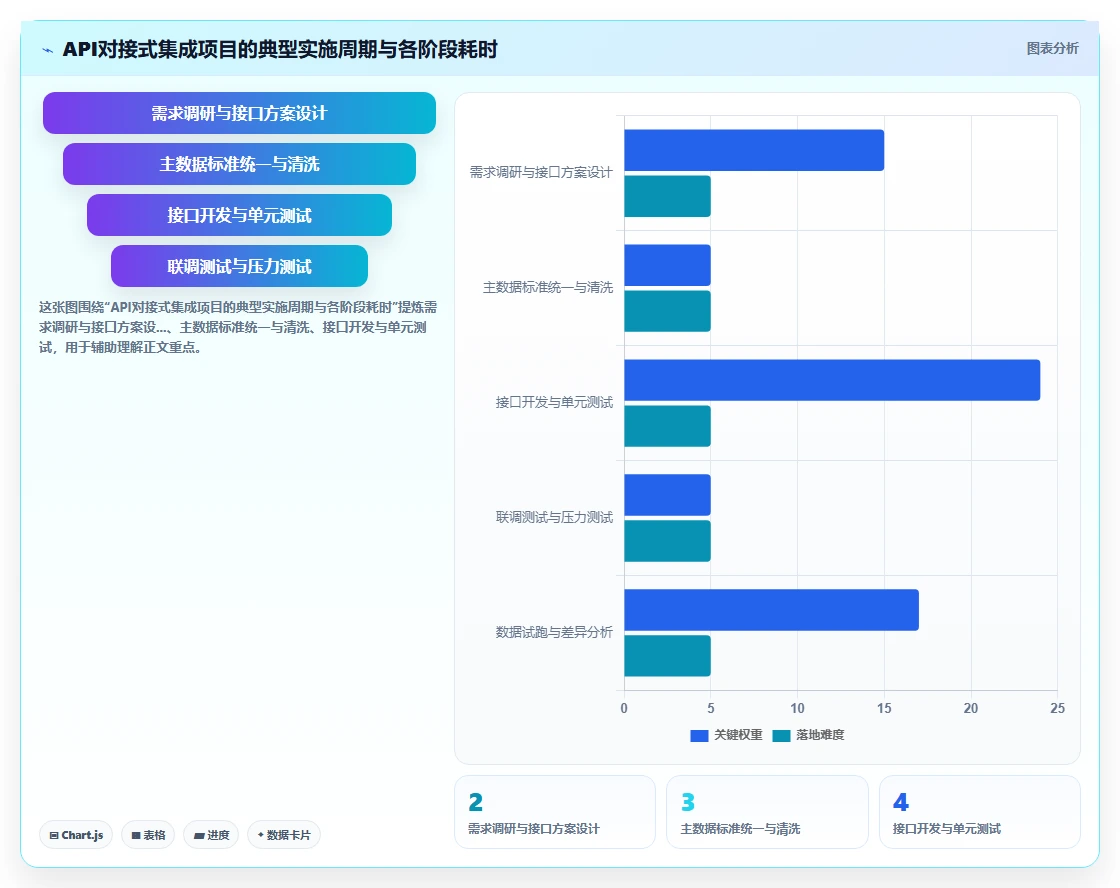Click x-axis tick value 15
Viewport: 1120px width, 888px height.
(884, 709)
